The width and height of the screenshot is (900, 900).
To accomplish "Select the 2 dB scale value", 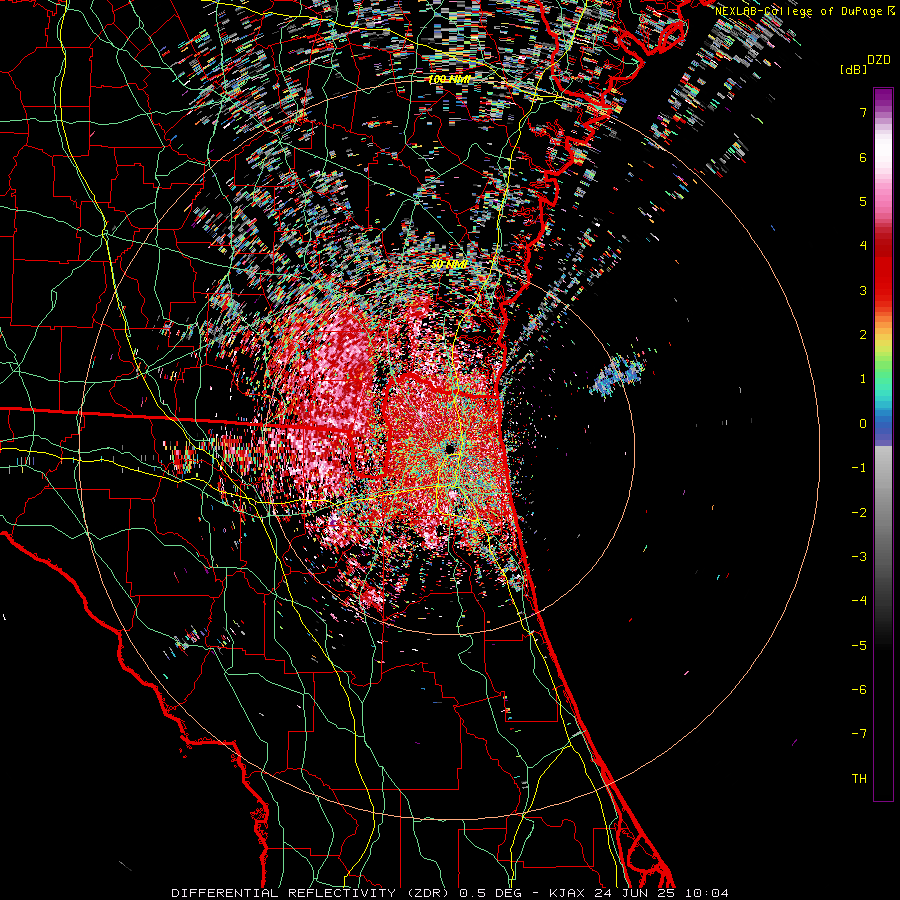I will (863, 335).
